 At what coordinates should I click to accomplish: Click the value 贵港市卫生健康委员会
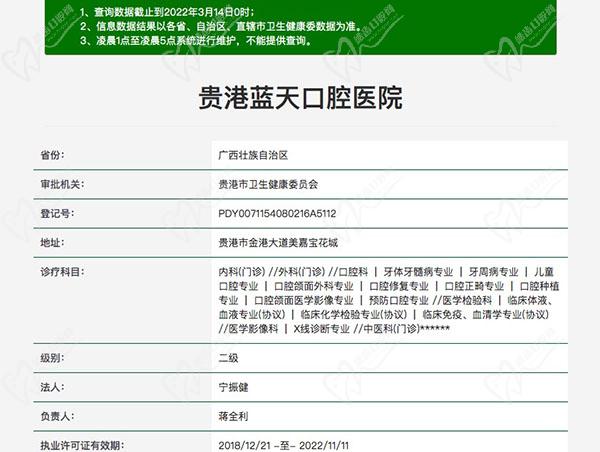268,184
